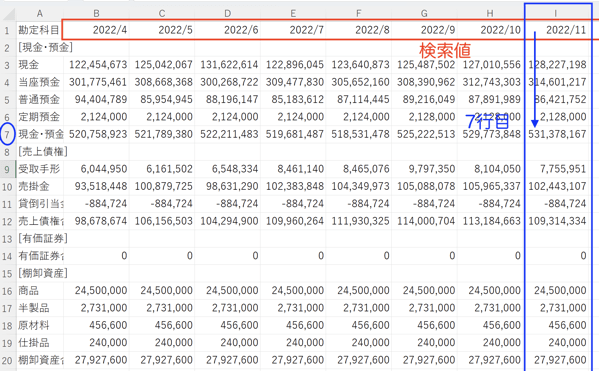Click cell value 100,879,725

(x=162, y=186)
